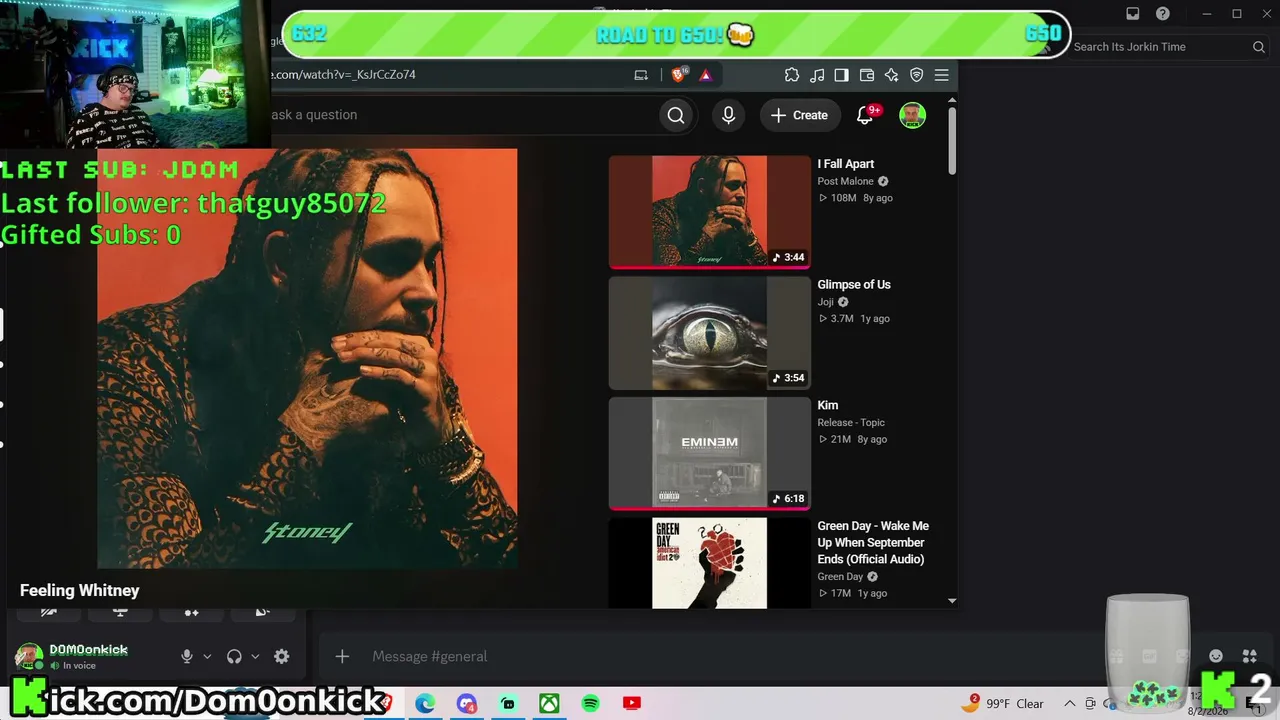Click the Brave Rewards triangle icon
Image resolution: width=1280 pixels, height=720 pixels.
click(x=705, y=75)
